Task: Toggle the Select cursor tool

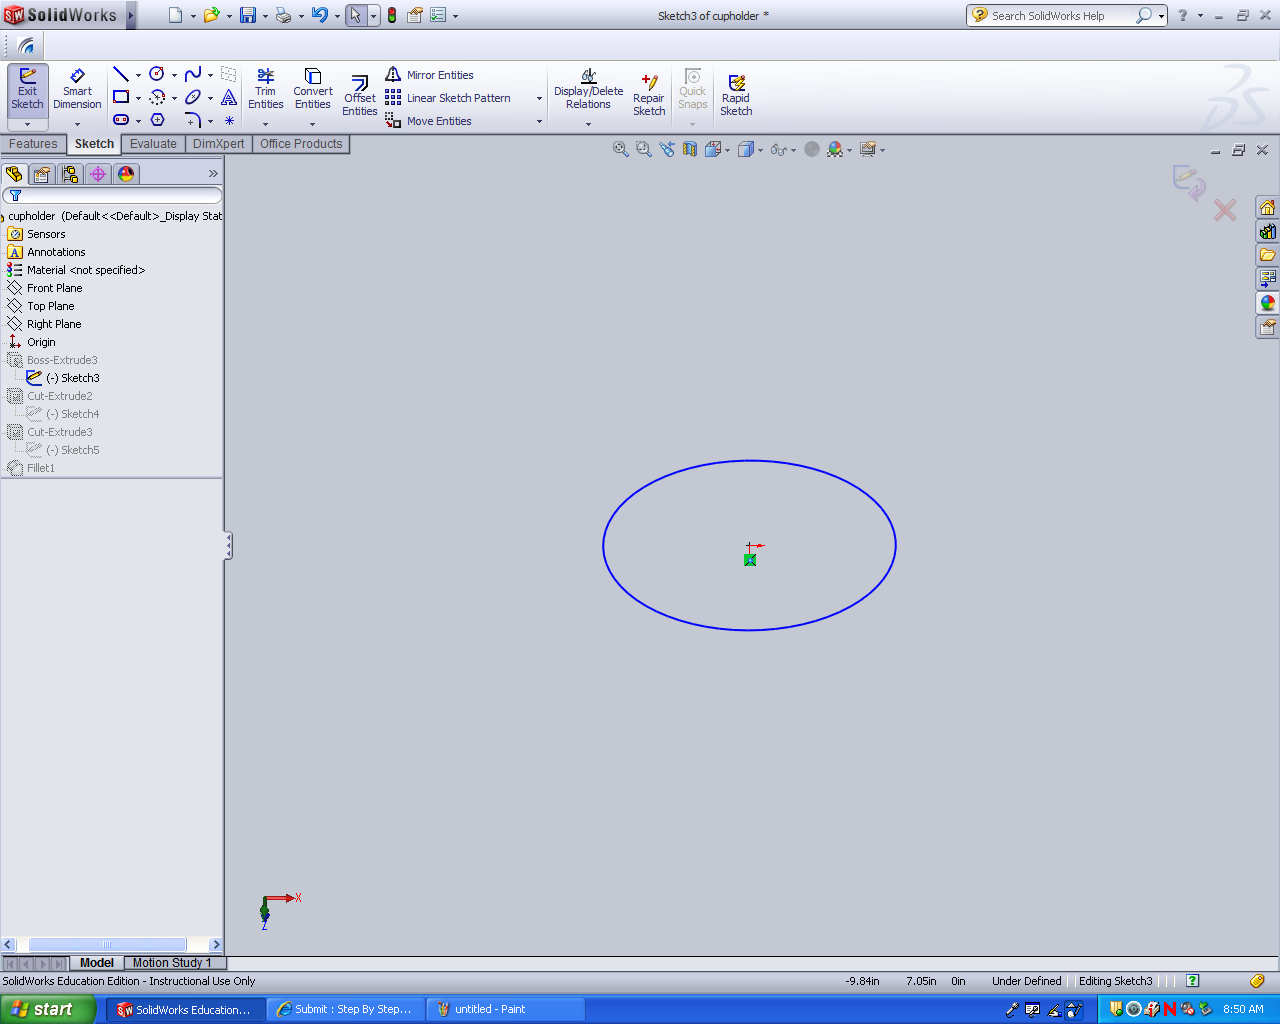Action: [x=355, y=15]
